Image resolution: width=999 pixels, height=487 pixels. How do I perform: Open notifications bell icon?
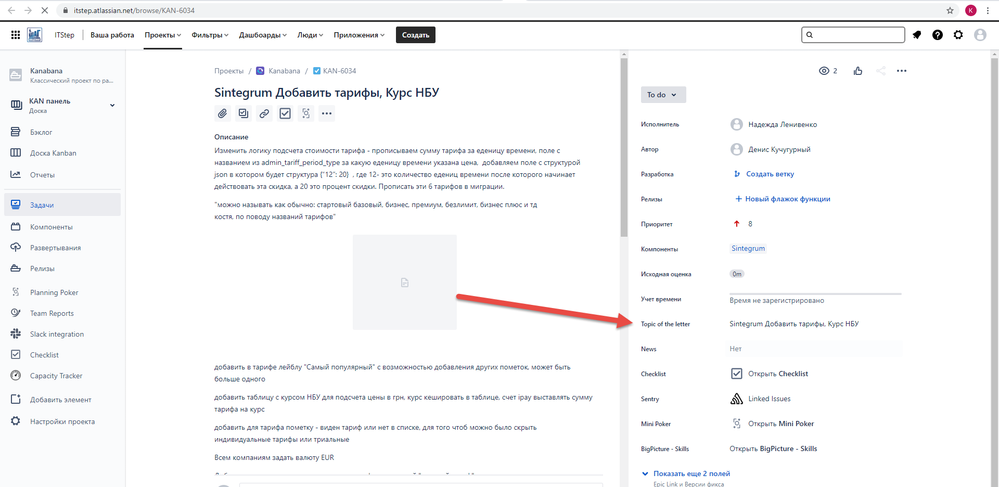point(917,35)
